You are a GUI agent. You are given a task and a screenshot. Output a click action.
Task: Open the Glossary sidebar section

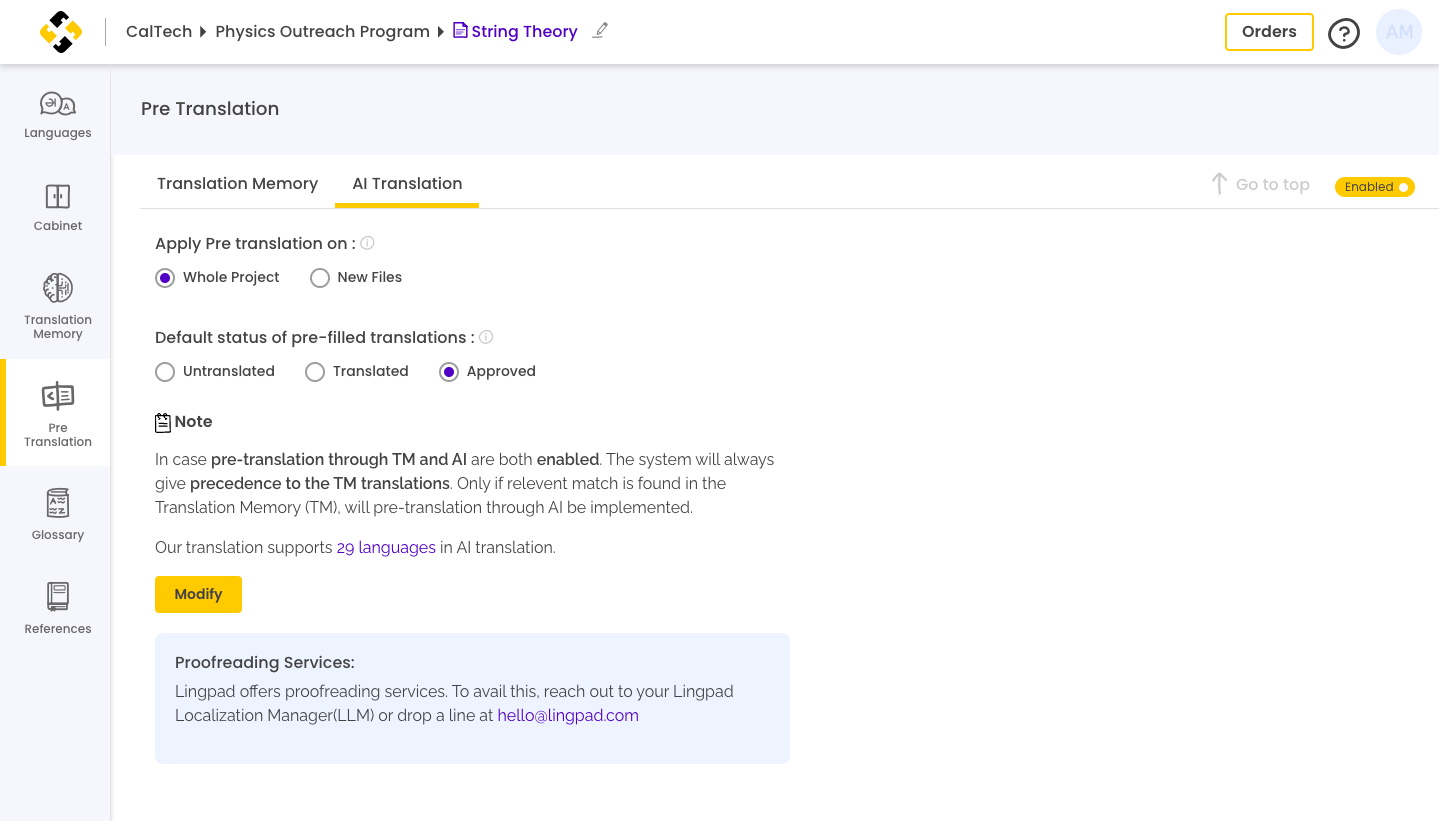(57, 515)
